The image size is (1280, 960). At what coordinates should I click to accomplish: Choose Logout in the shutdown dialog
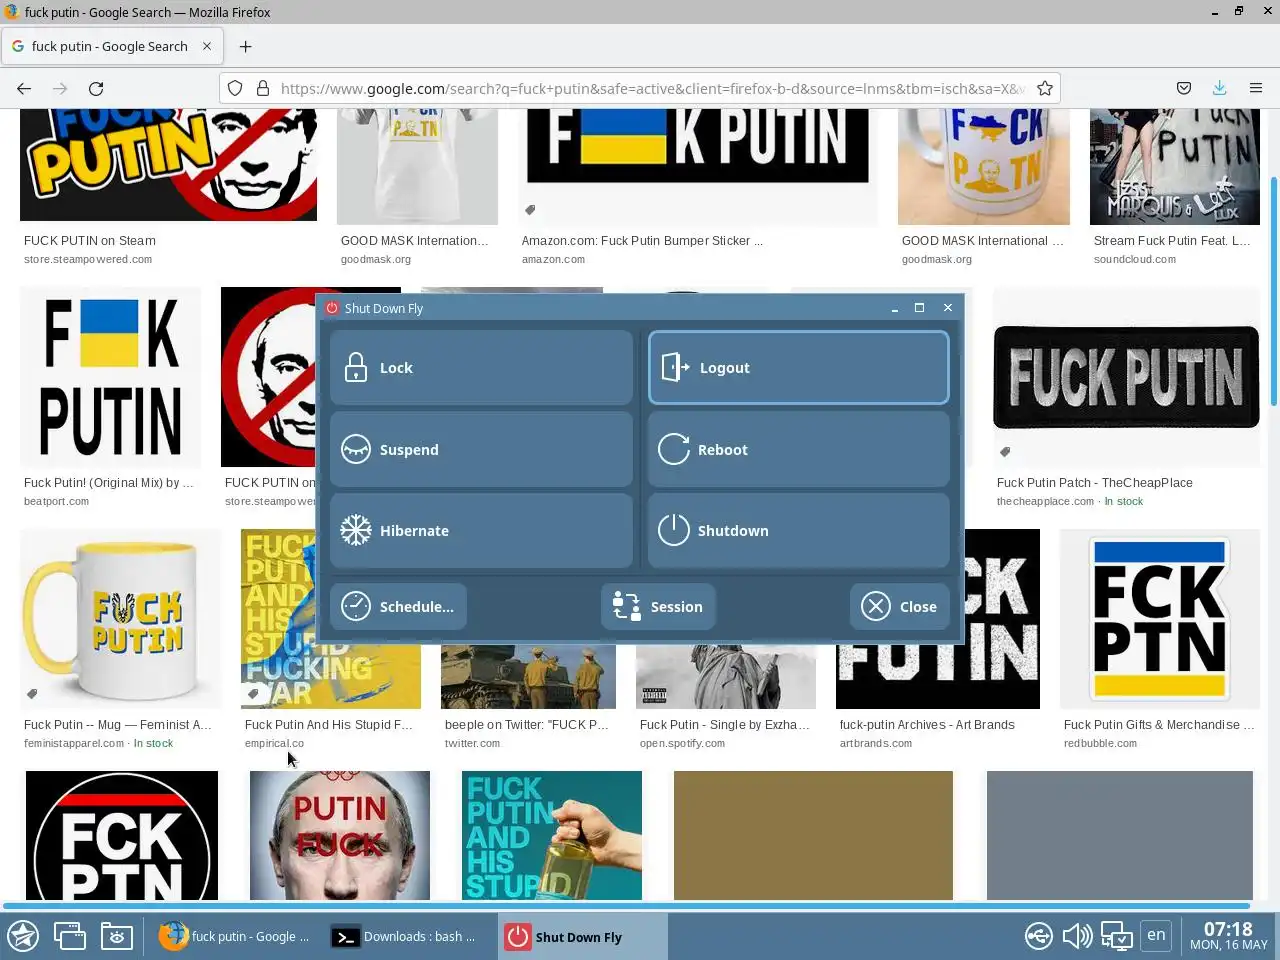click(x=798, y=368)
